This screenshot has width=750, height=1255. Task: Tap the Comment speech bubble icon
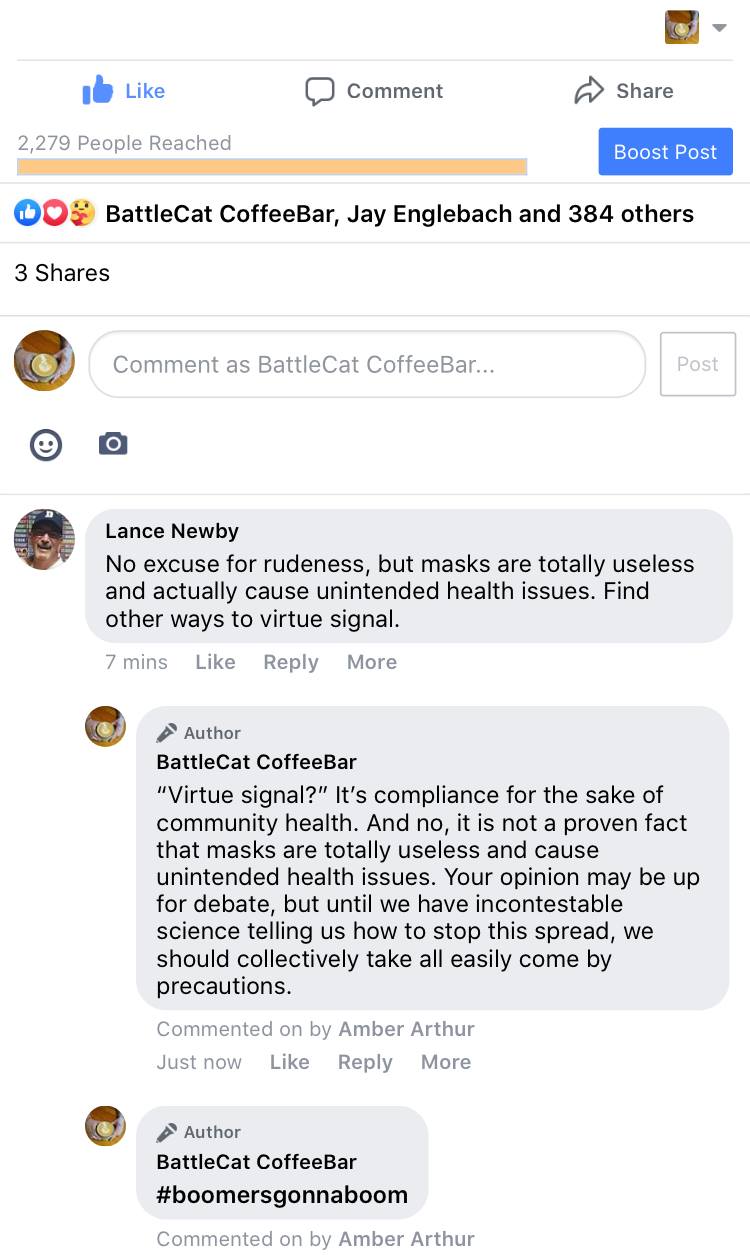[319, 91]
